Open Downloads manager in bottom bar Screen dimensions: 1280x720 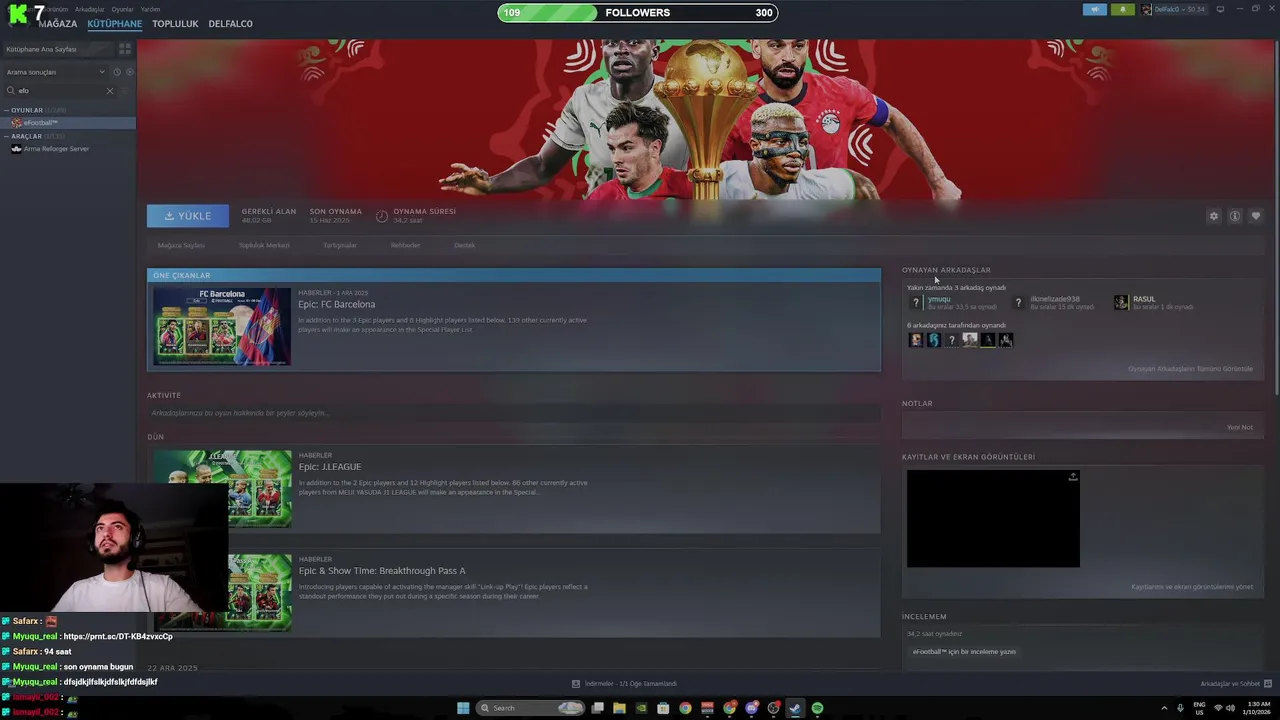[x=624, y=684]
